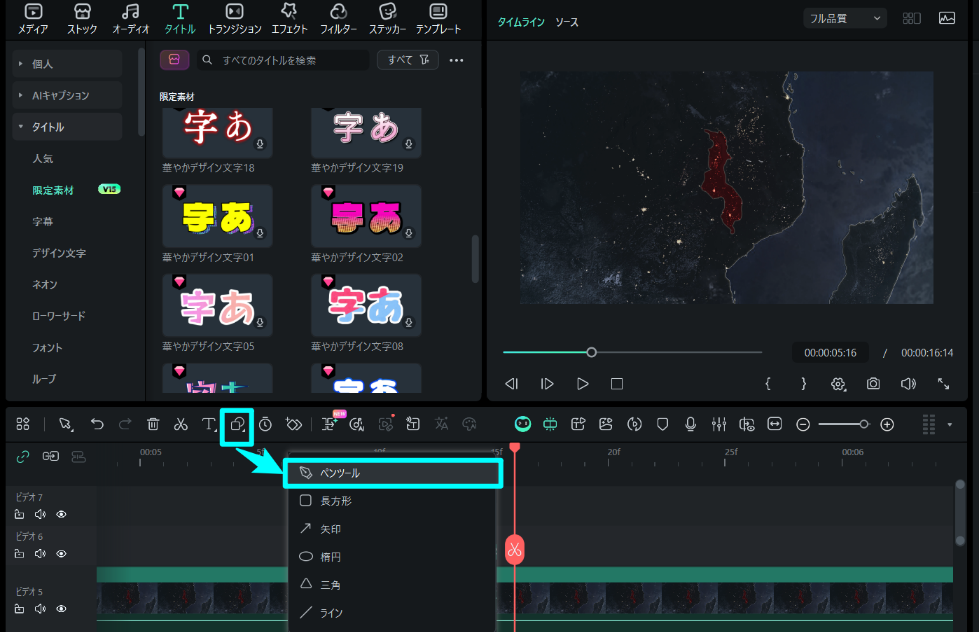Click the audio mixer icon
This screenshot has height=632, width=979.
point(718,424)
